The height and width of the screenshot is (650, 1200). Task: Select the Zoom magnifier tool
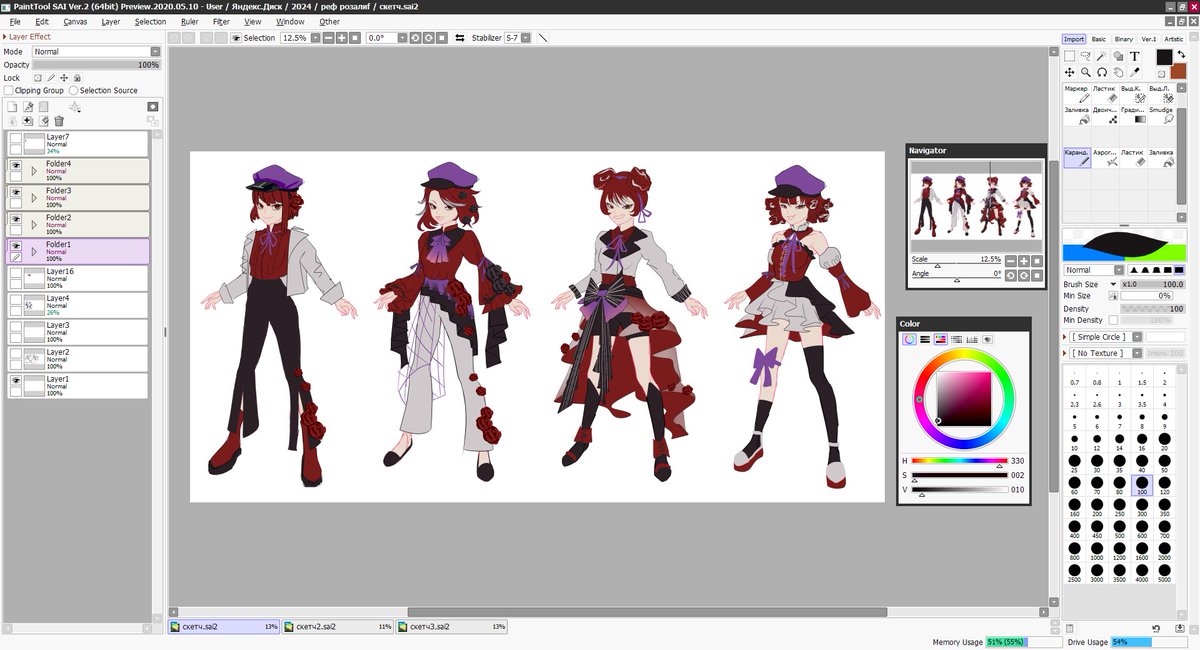click(x=1086, y=72)
